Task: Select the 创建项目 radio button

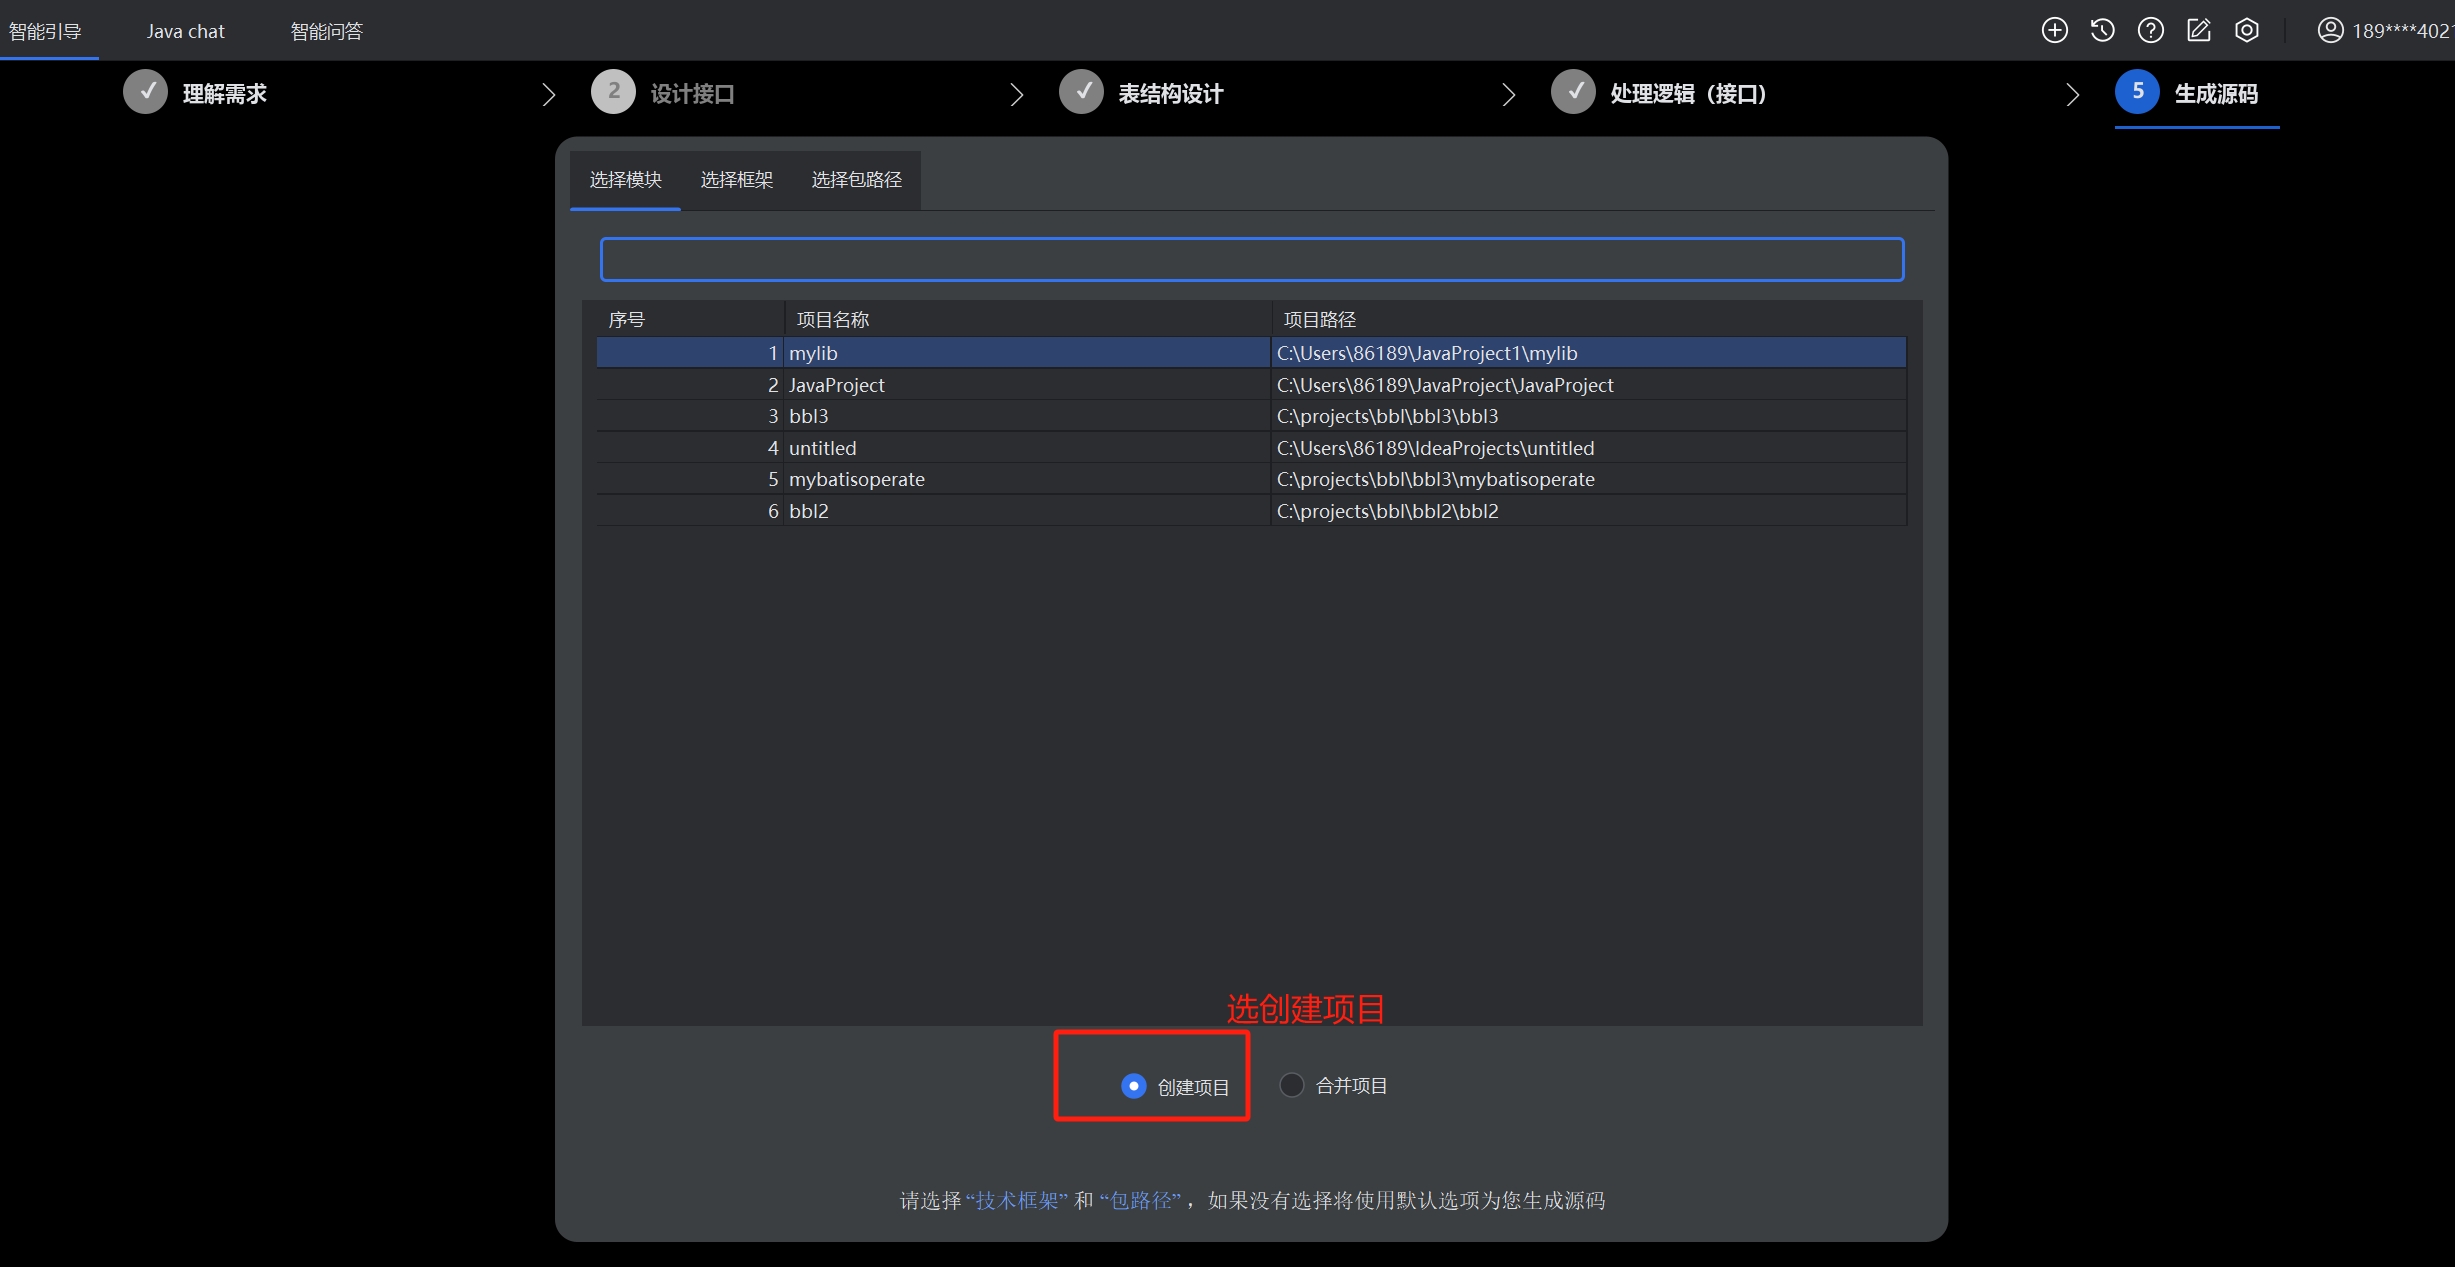Action: pyautogui.click(x=1133, y=1086)
